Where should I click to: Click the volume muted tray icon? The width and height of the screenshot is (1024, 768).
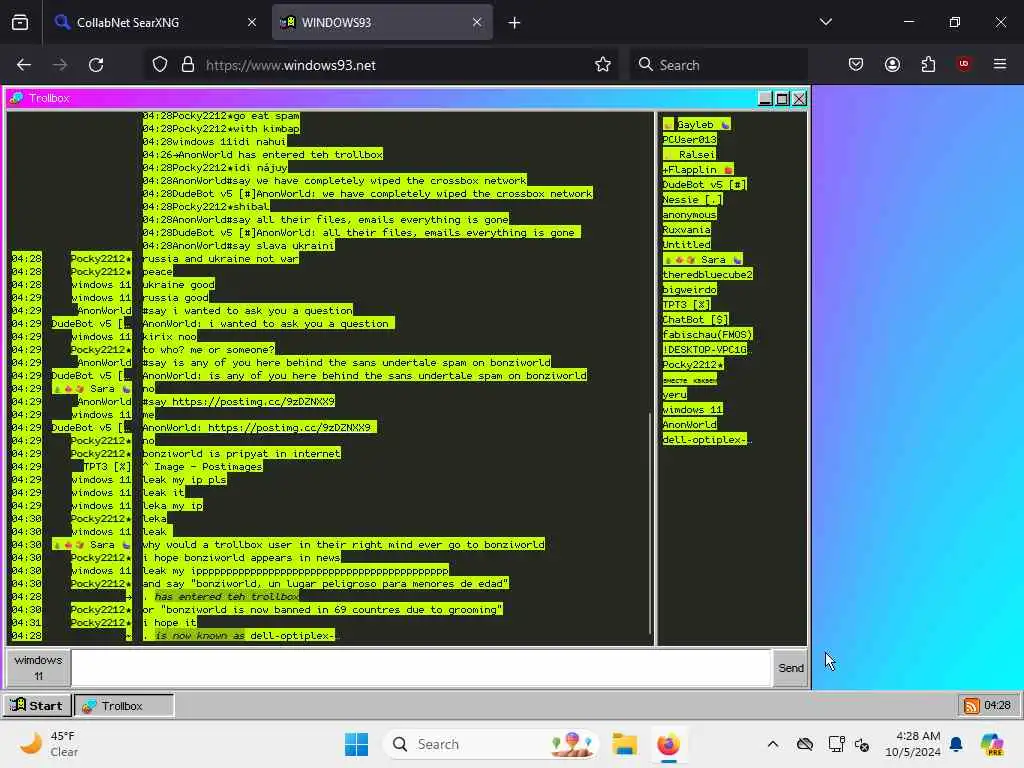[862, 744]
